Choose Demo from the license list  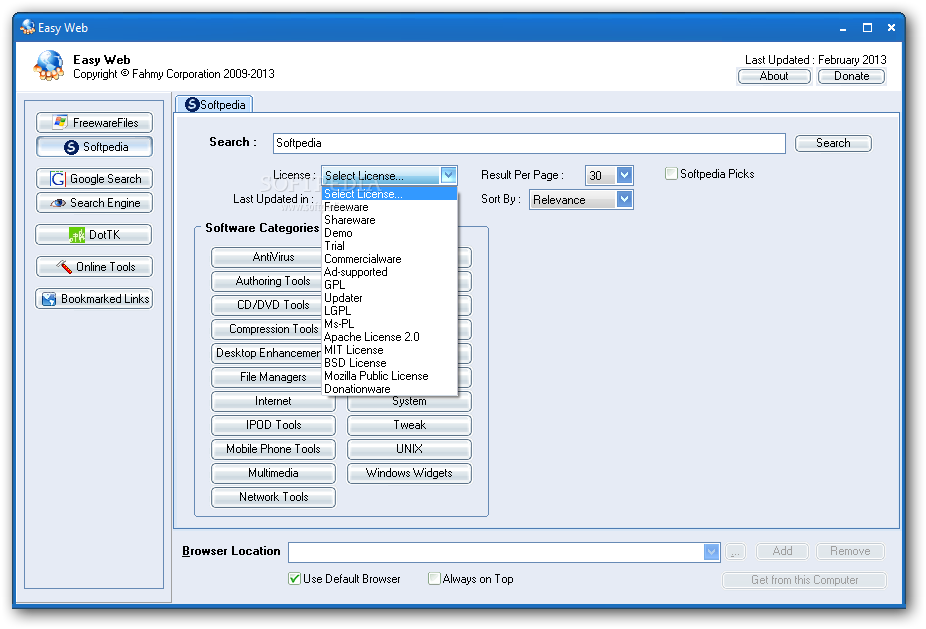coord(390,233)
